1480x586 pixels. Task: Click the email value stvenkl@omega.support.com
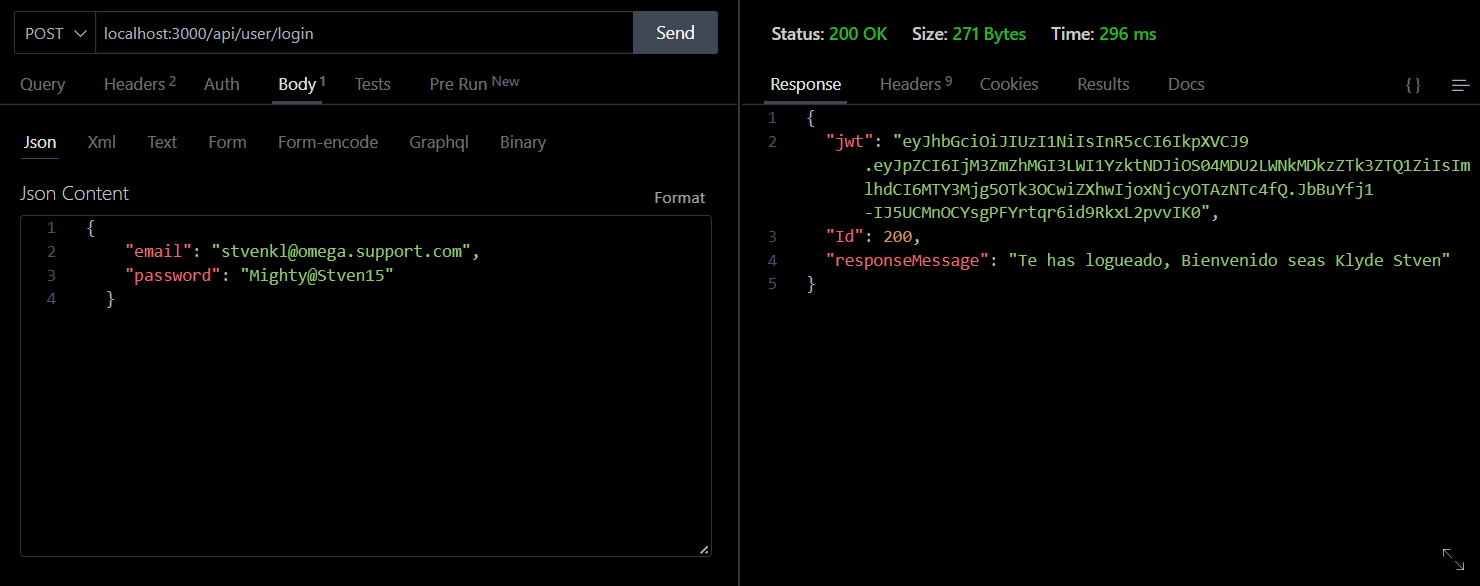(342, 252)
